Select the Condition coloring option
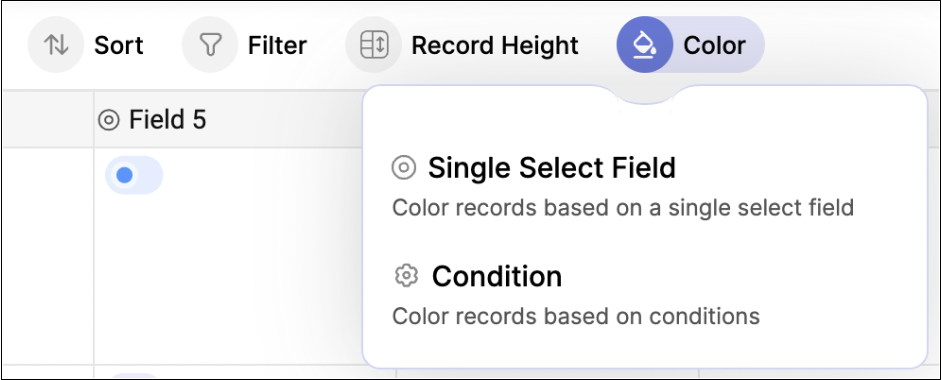The width and height of the screenshot is (942, 380). 497,276
